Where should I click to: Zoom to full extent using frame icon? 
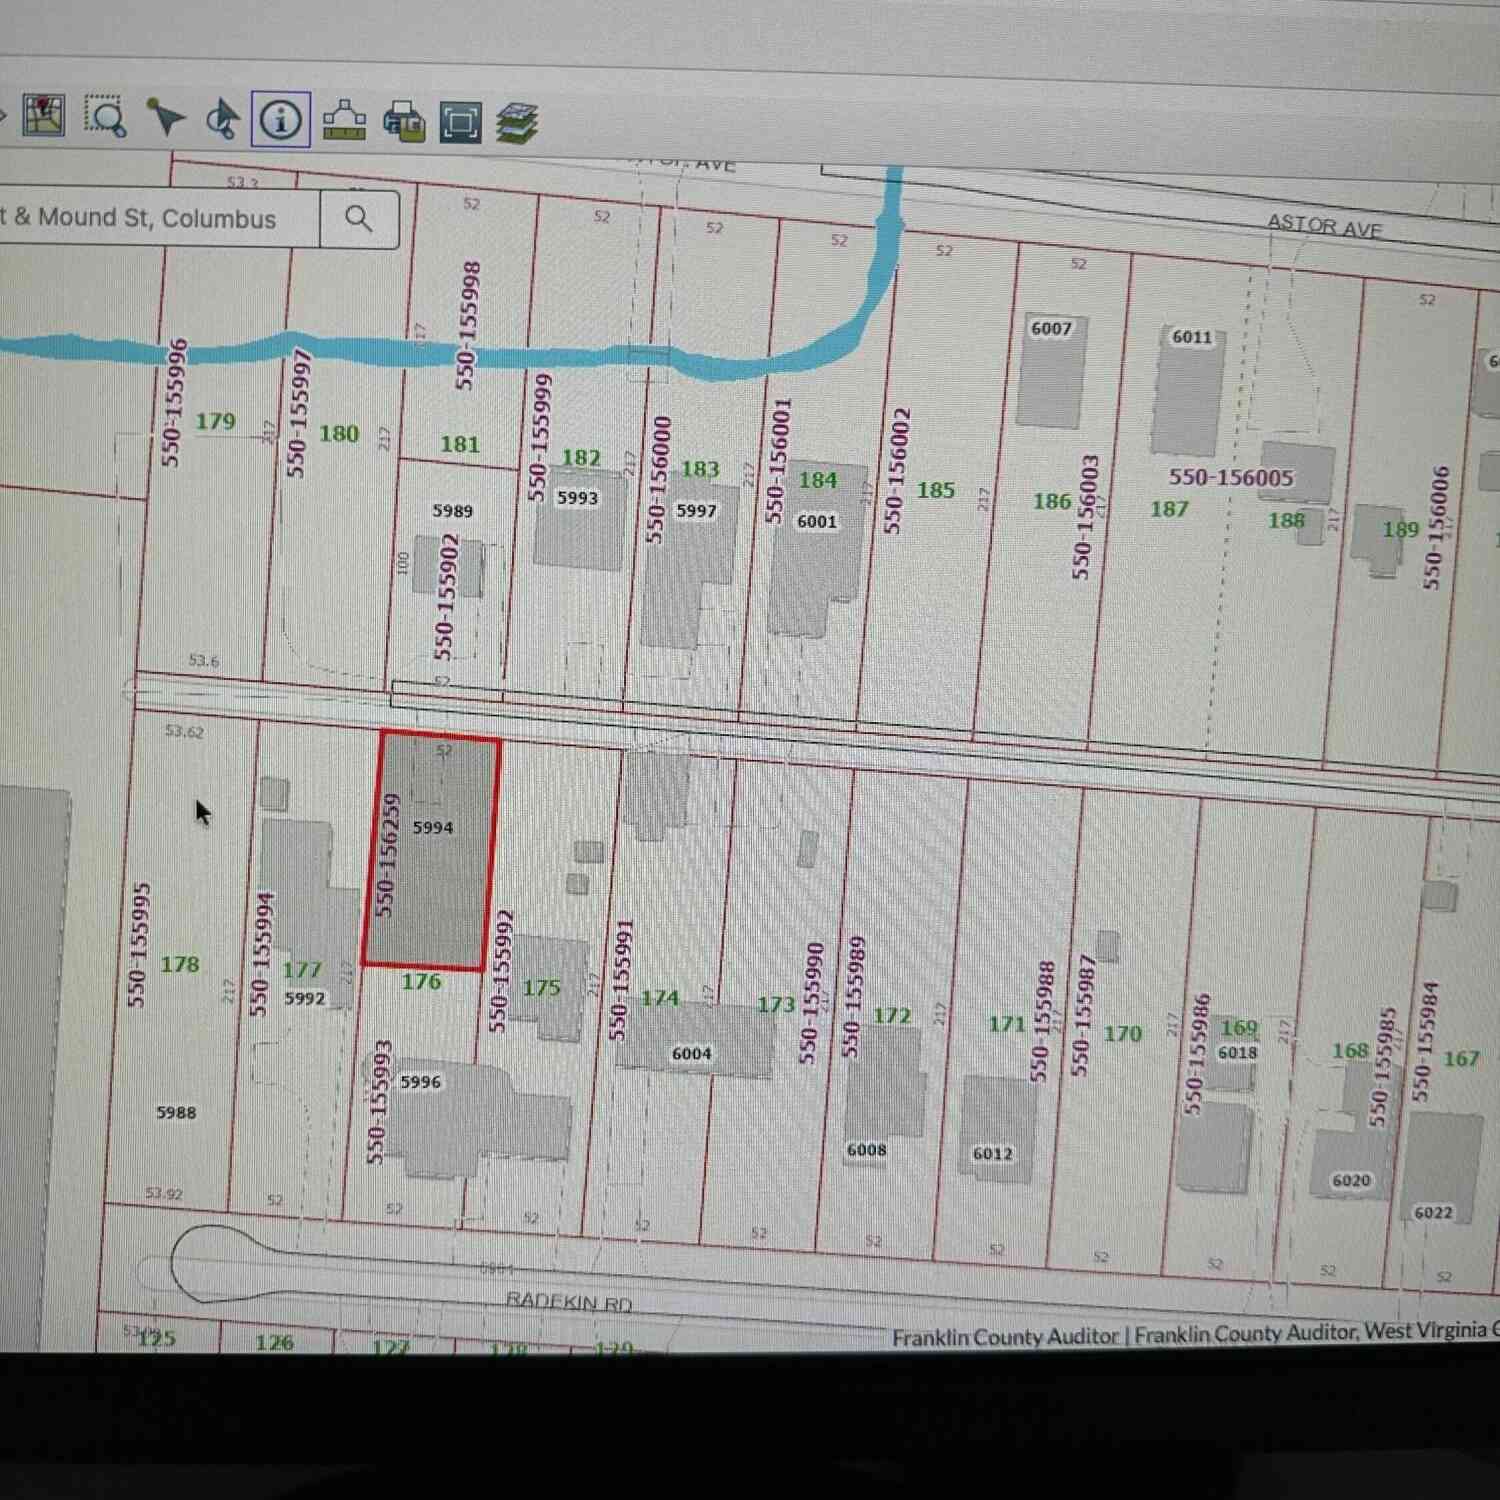click(460, 123)
